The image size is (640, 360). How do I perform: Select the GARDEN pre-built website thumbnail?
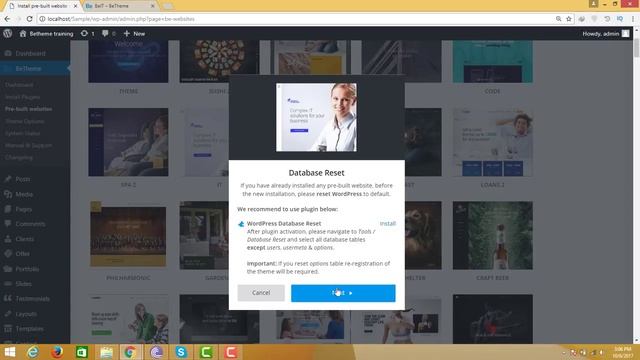pos(204,235)
